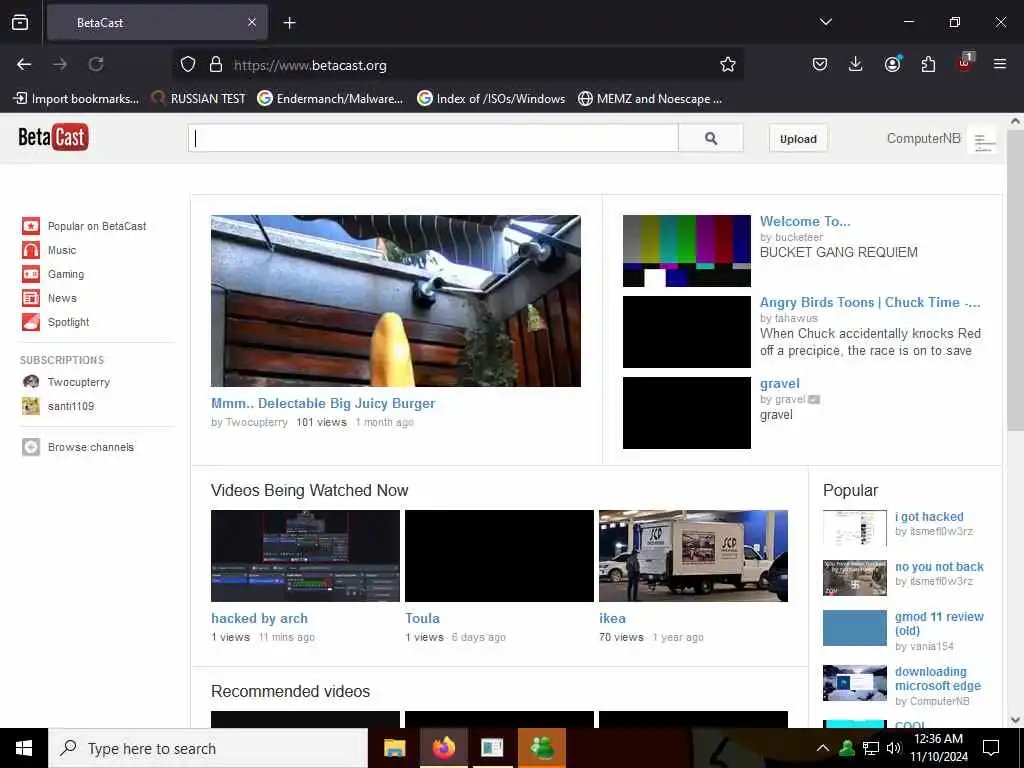
Task: Click the ikea truck video thumbnail
Action: (x=693, y=556)
